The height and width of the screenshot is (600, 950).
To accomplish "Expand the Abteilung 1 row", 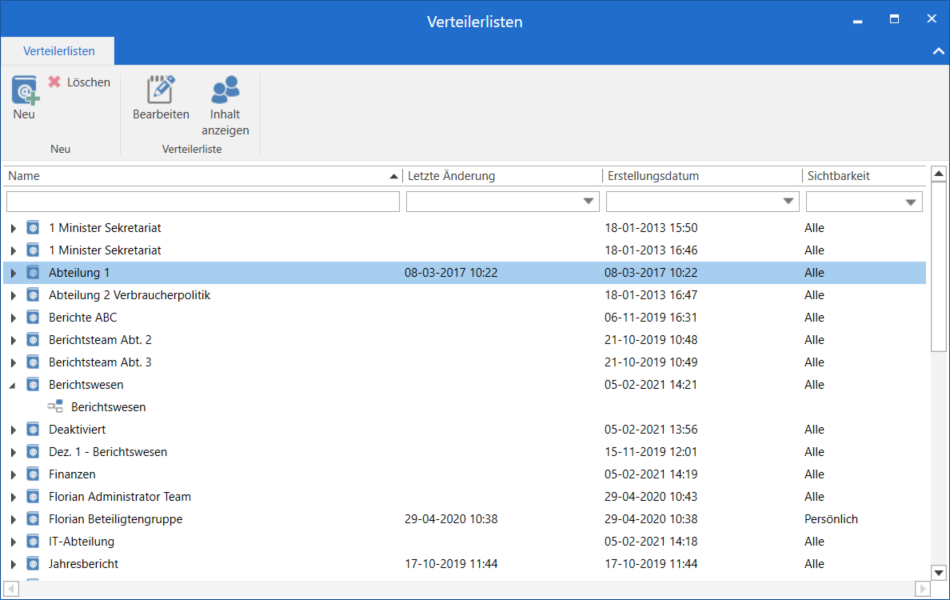I will [x=13, y=273].
